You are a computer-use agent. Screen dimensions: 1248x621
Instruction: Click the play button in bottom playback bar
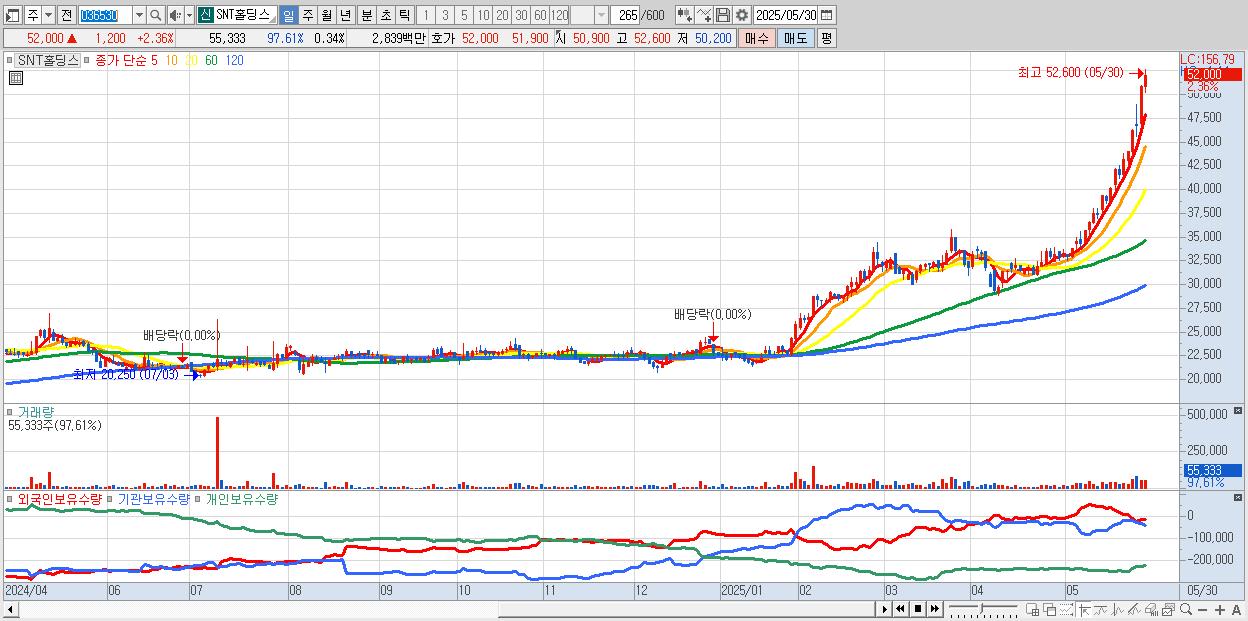[885, 609]
